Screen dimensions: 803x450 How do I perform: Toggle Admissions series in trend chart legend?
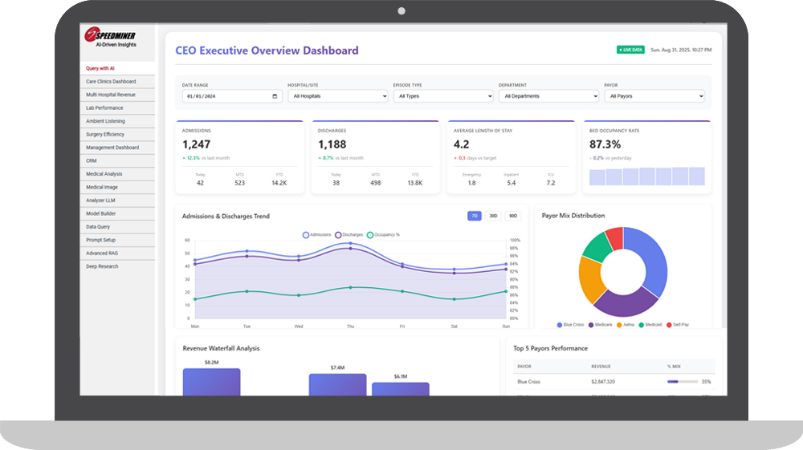(x=306, y=235)
